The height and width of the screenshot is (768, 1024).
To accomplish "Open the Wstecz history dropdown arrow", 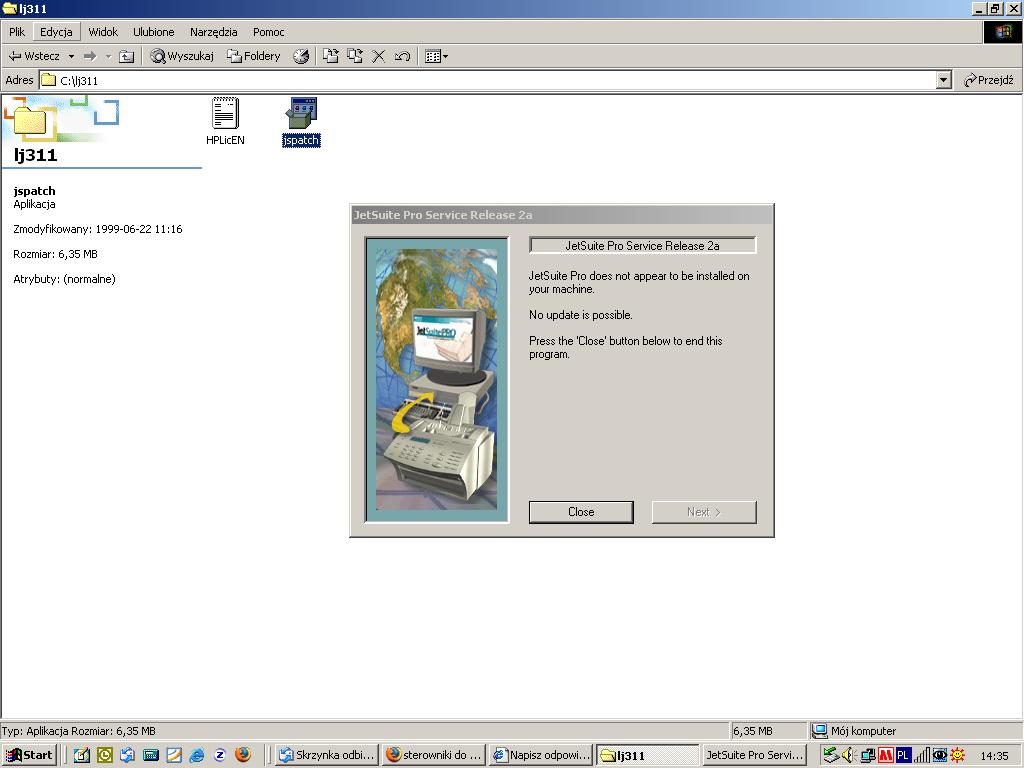I will coord(71,57).
